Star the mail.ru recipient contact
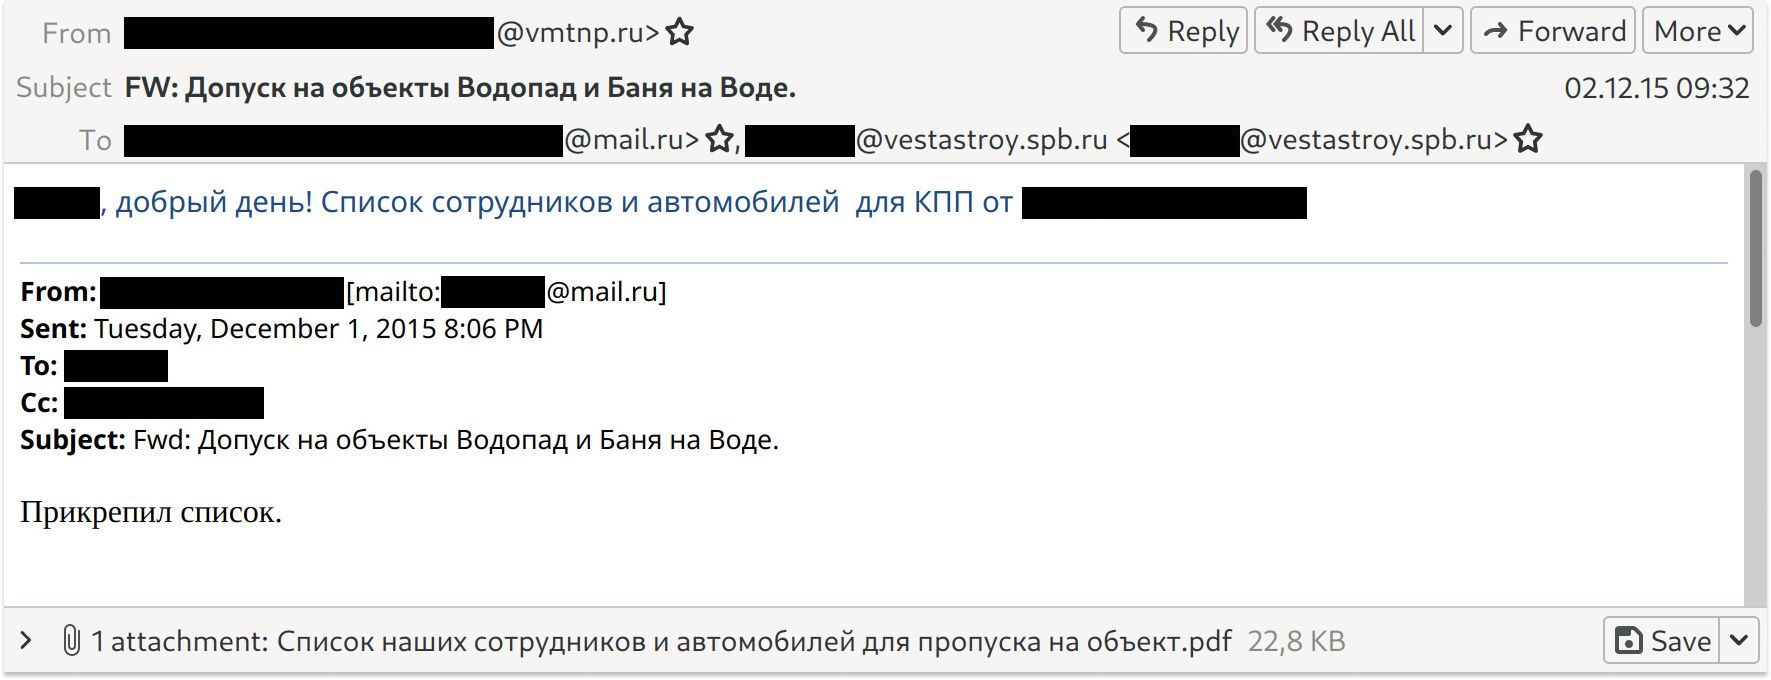 (720, 140)
